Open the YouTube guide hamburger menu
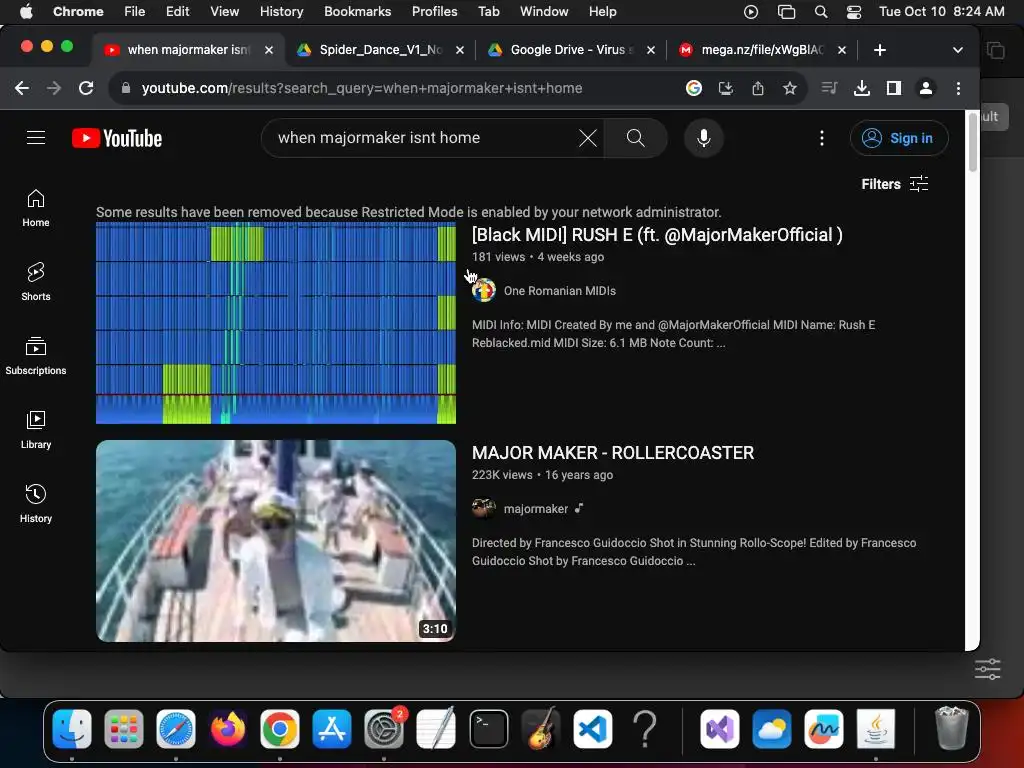This screenshot has height=768, width=1024. [x=36, y=138]
